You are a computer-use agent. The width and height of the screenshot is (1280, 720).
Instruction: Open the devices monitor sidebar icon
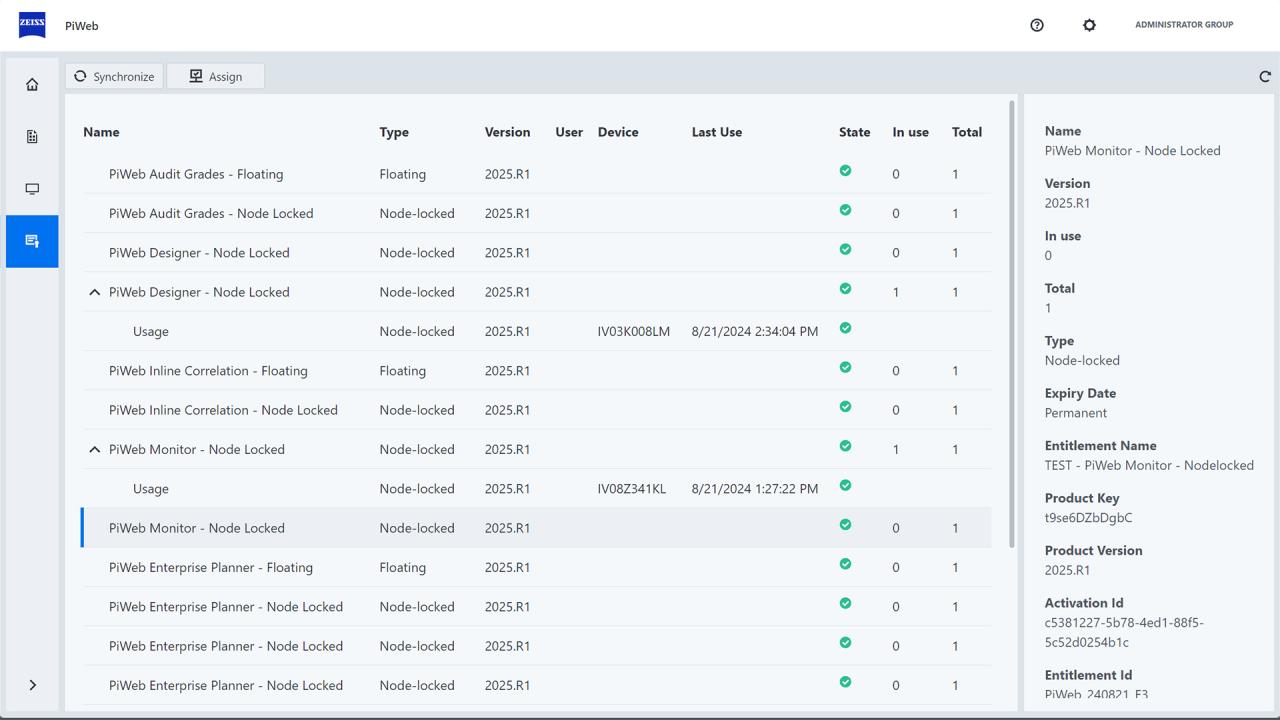pos(32,189)
